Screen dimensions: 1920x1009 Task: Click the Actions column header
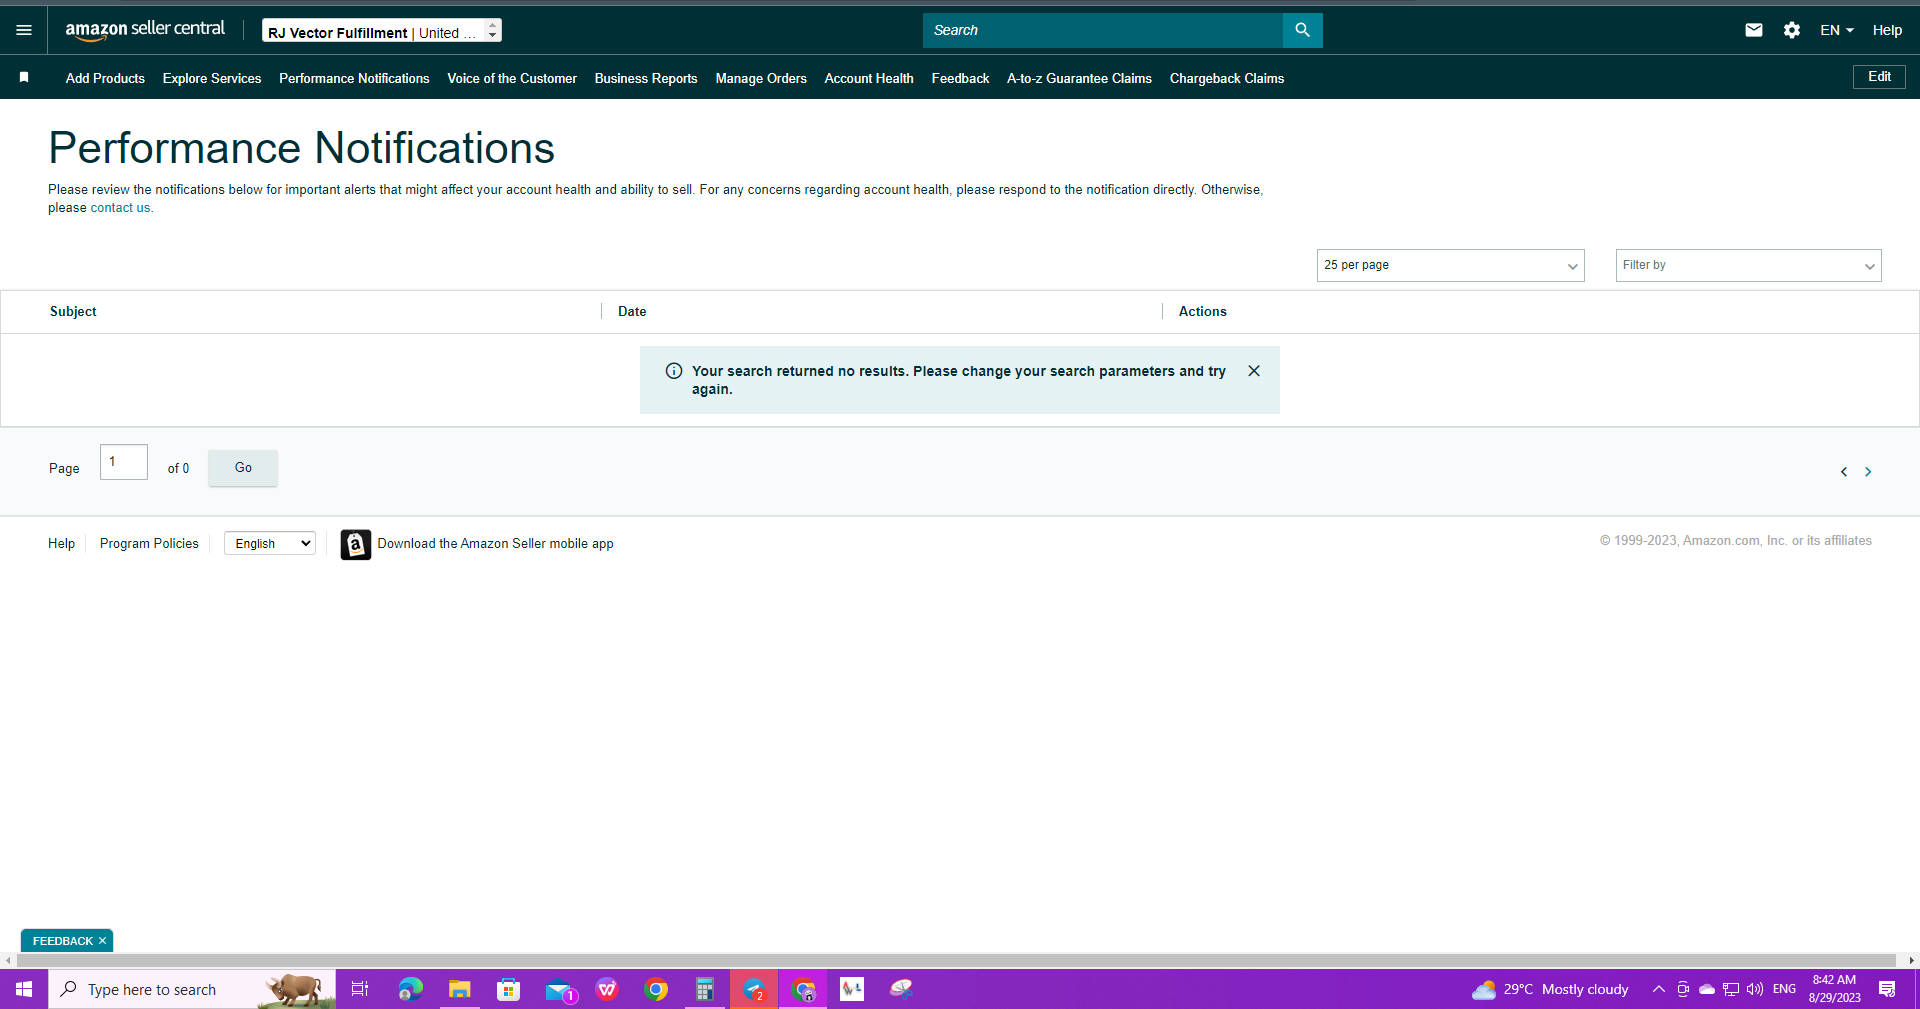tap(1202, 311)
